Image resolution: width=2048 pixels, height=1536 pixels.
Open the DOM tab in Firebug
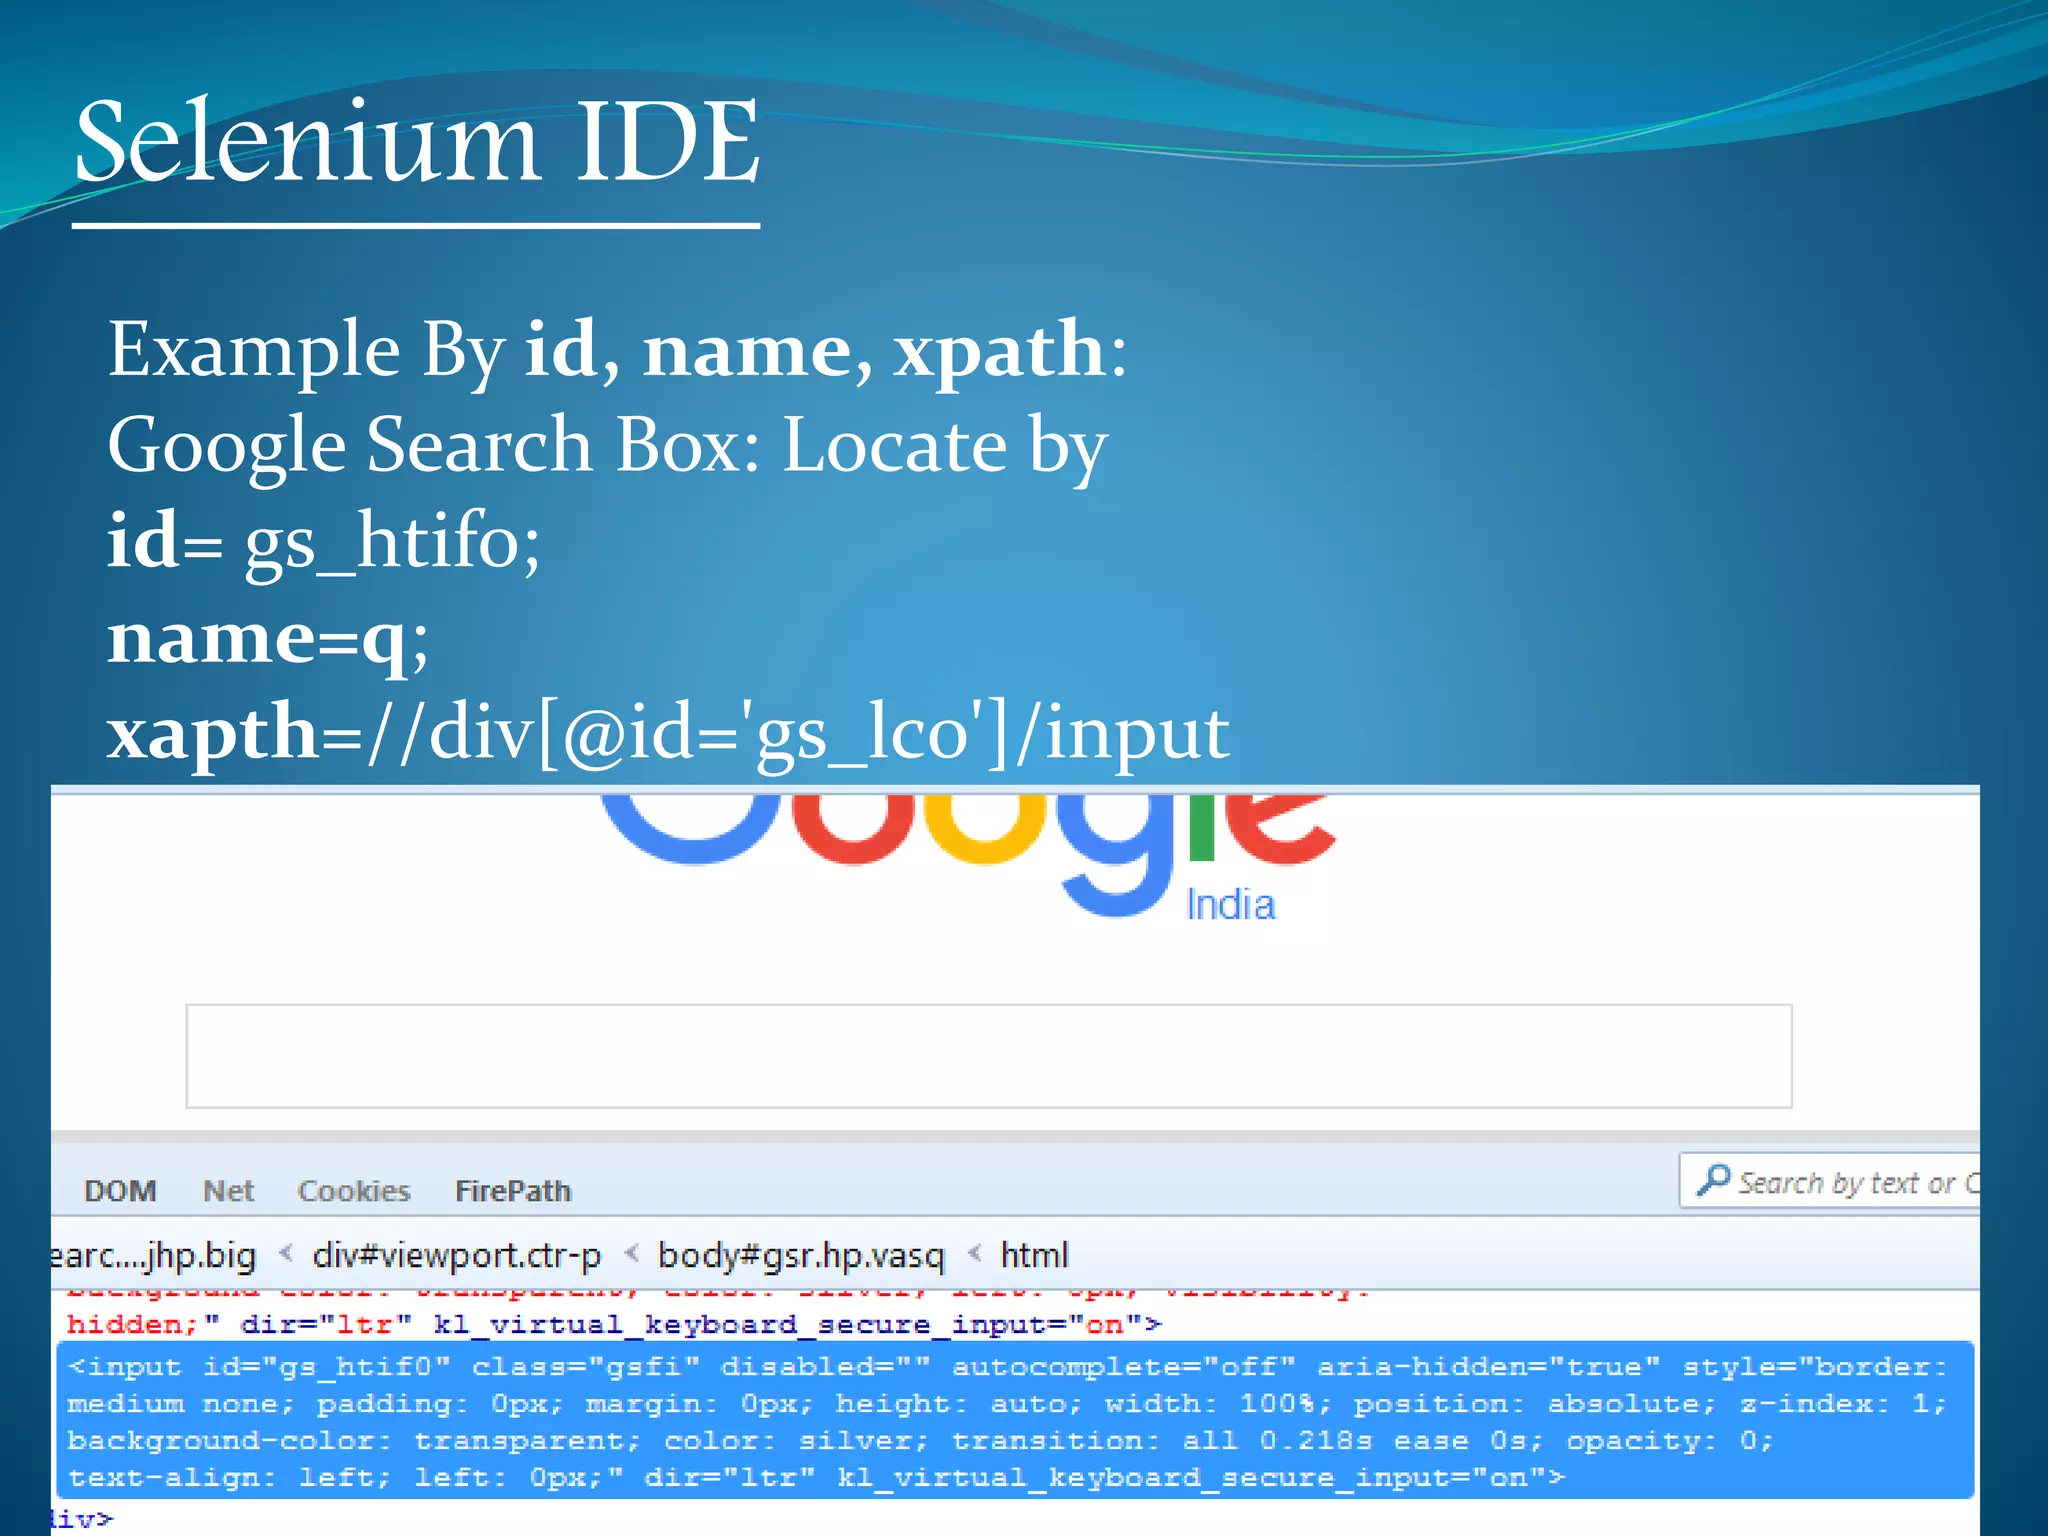coord(120,1190)
